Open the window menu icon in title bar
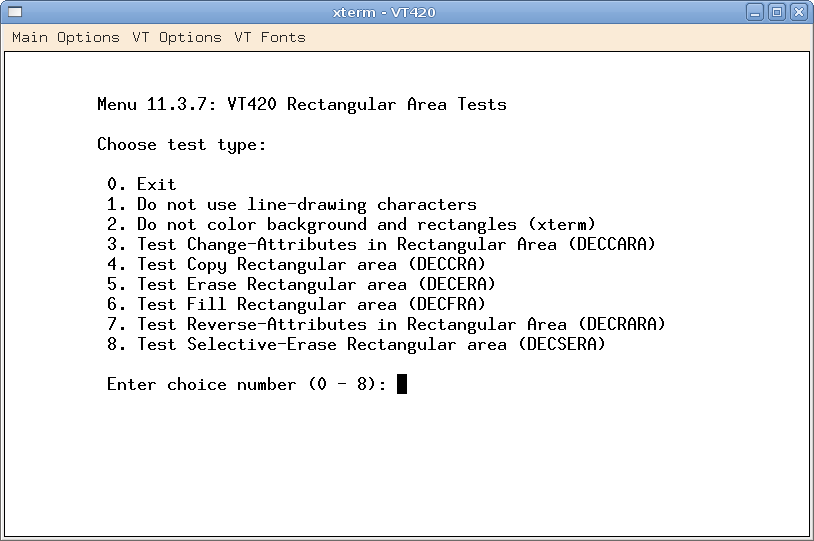The height and width of the screenshot is (541, 814). (14, 12)
